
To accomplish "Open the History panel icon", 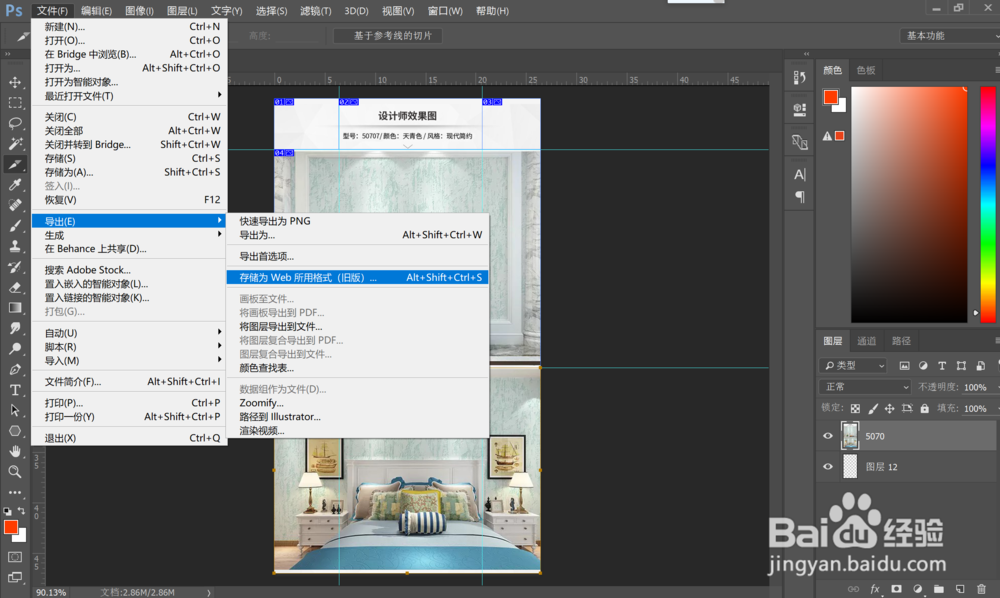I will click(799, 77).
